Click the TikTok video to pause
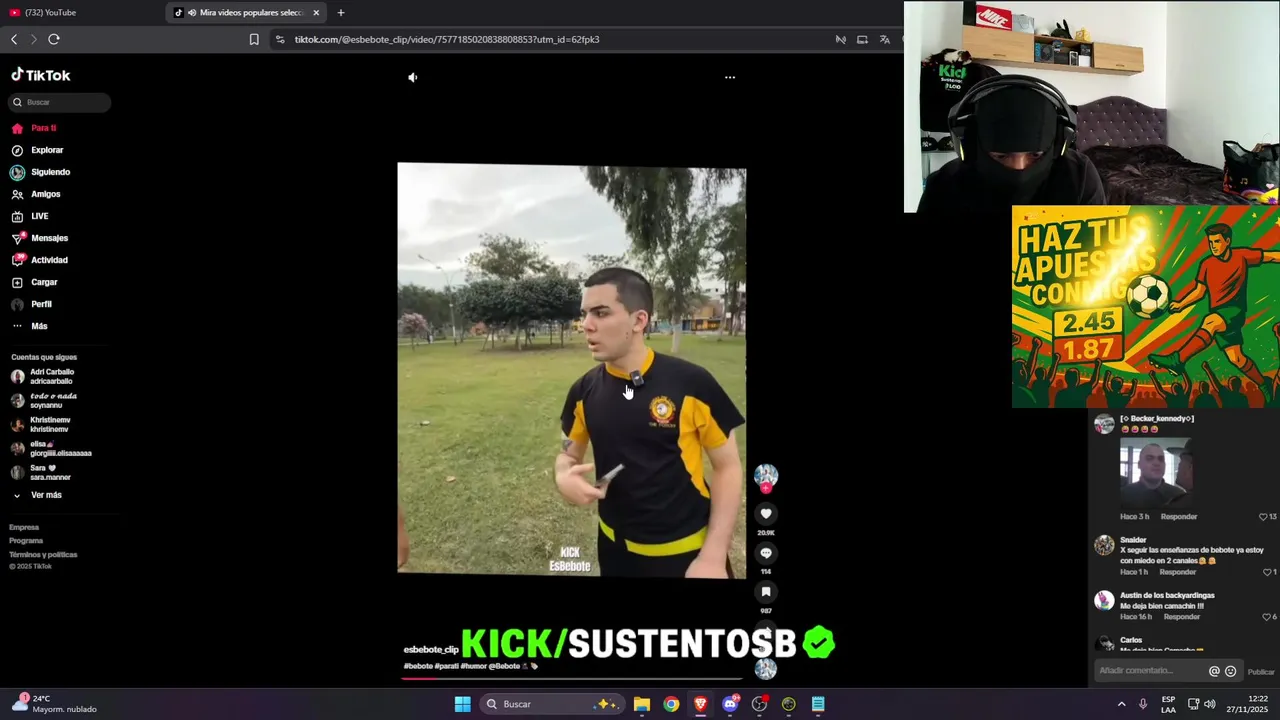The height and width of the screenshot is (720, 1280). pyautogui.click(x=571, y=370)
